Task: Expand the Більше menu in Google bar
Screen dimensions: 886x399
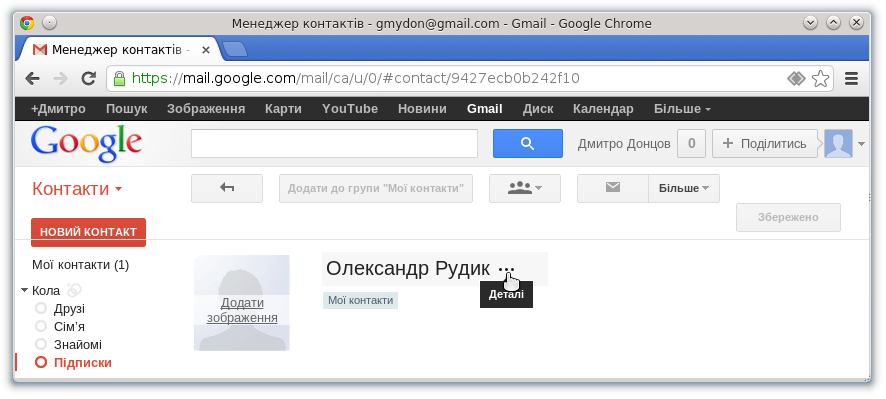Action: (x=682, y=109)
